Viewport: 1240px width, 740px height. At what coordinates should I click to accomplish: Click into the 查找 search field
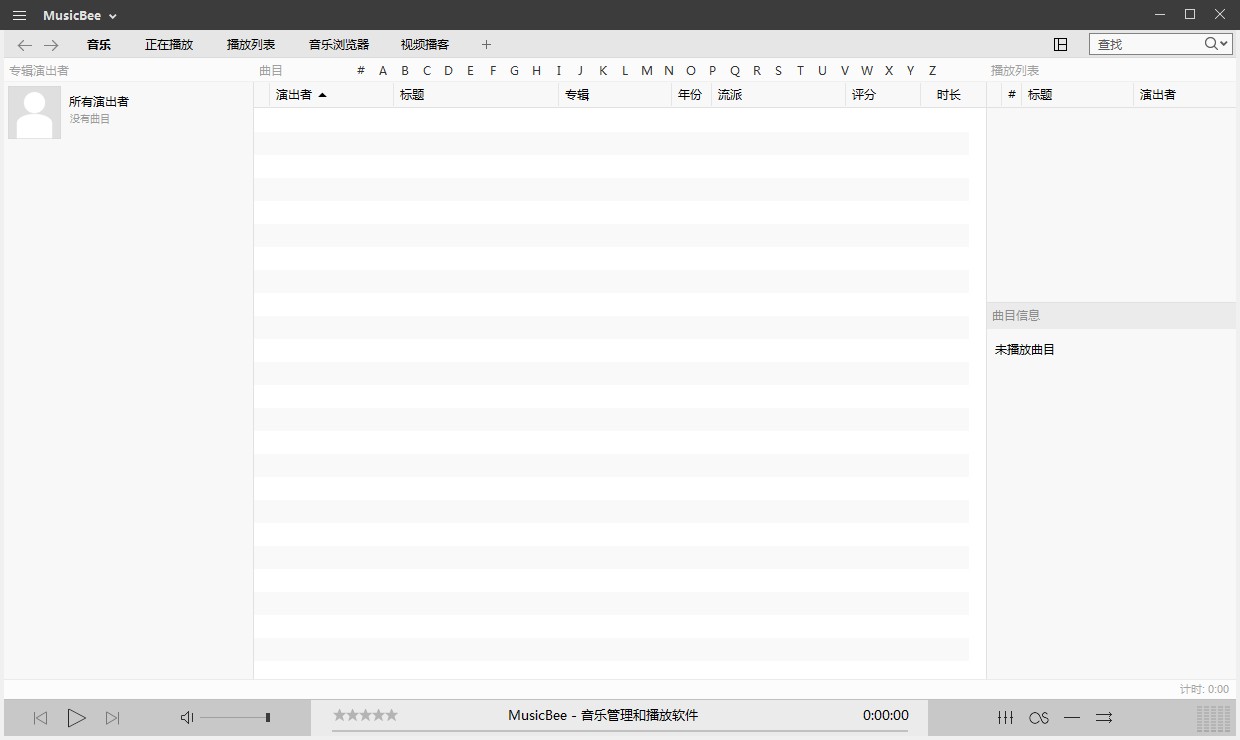pyautogui.click(x=1147, y=44)
